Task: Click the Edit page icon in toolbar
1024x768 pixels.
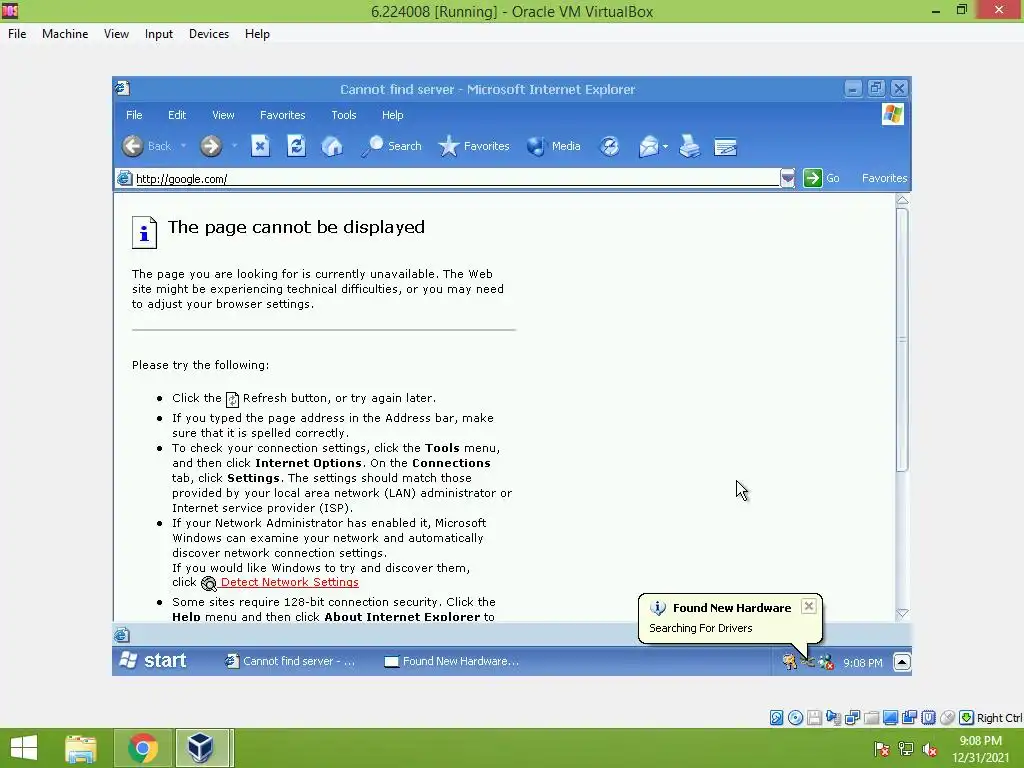Action: (x=725, y=147)
